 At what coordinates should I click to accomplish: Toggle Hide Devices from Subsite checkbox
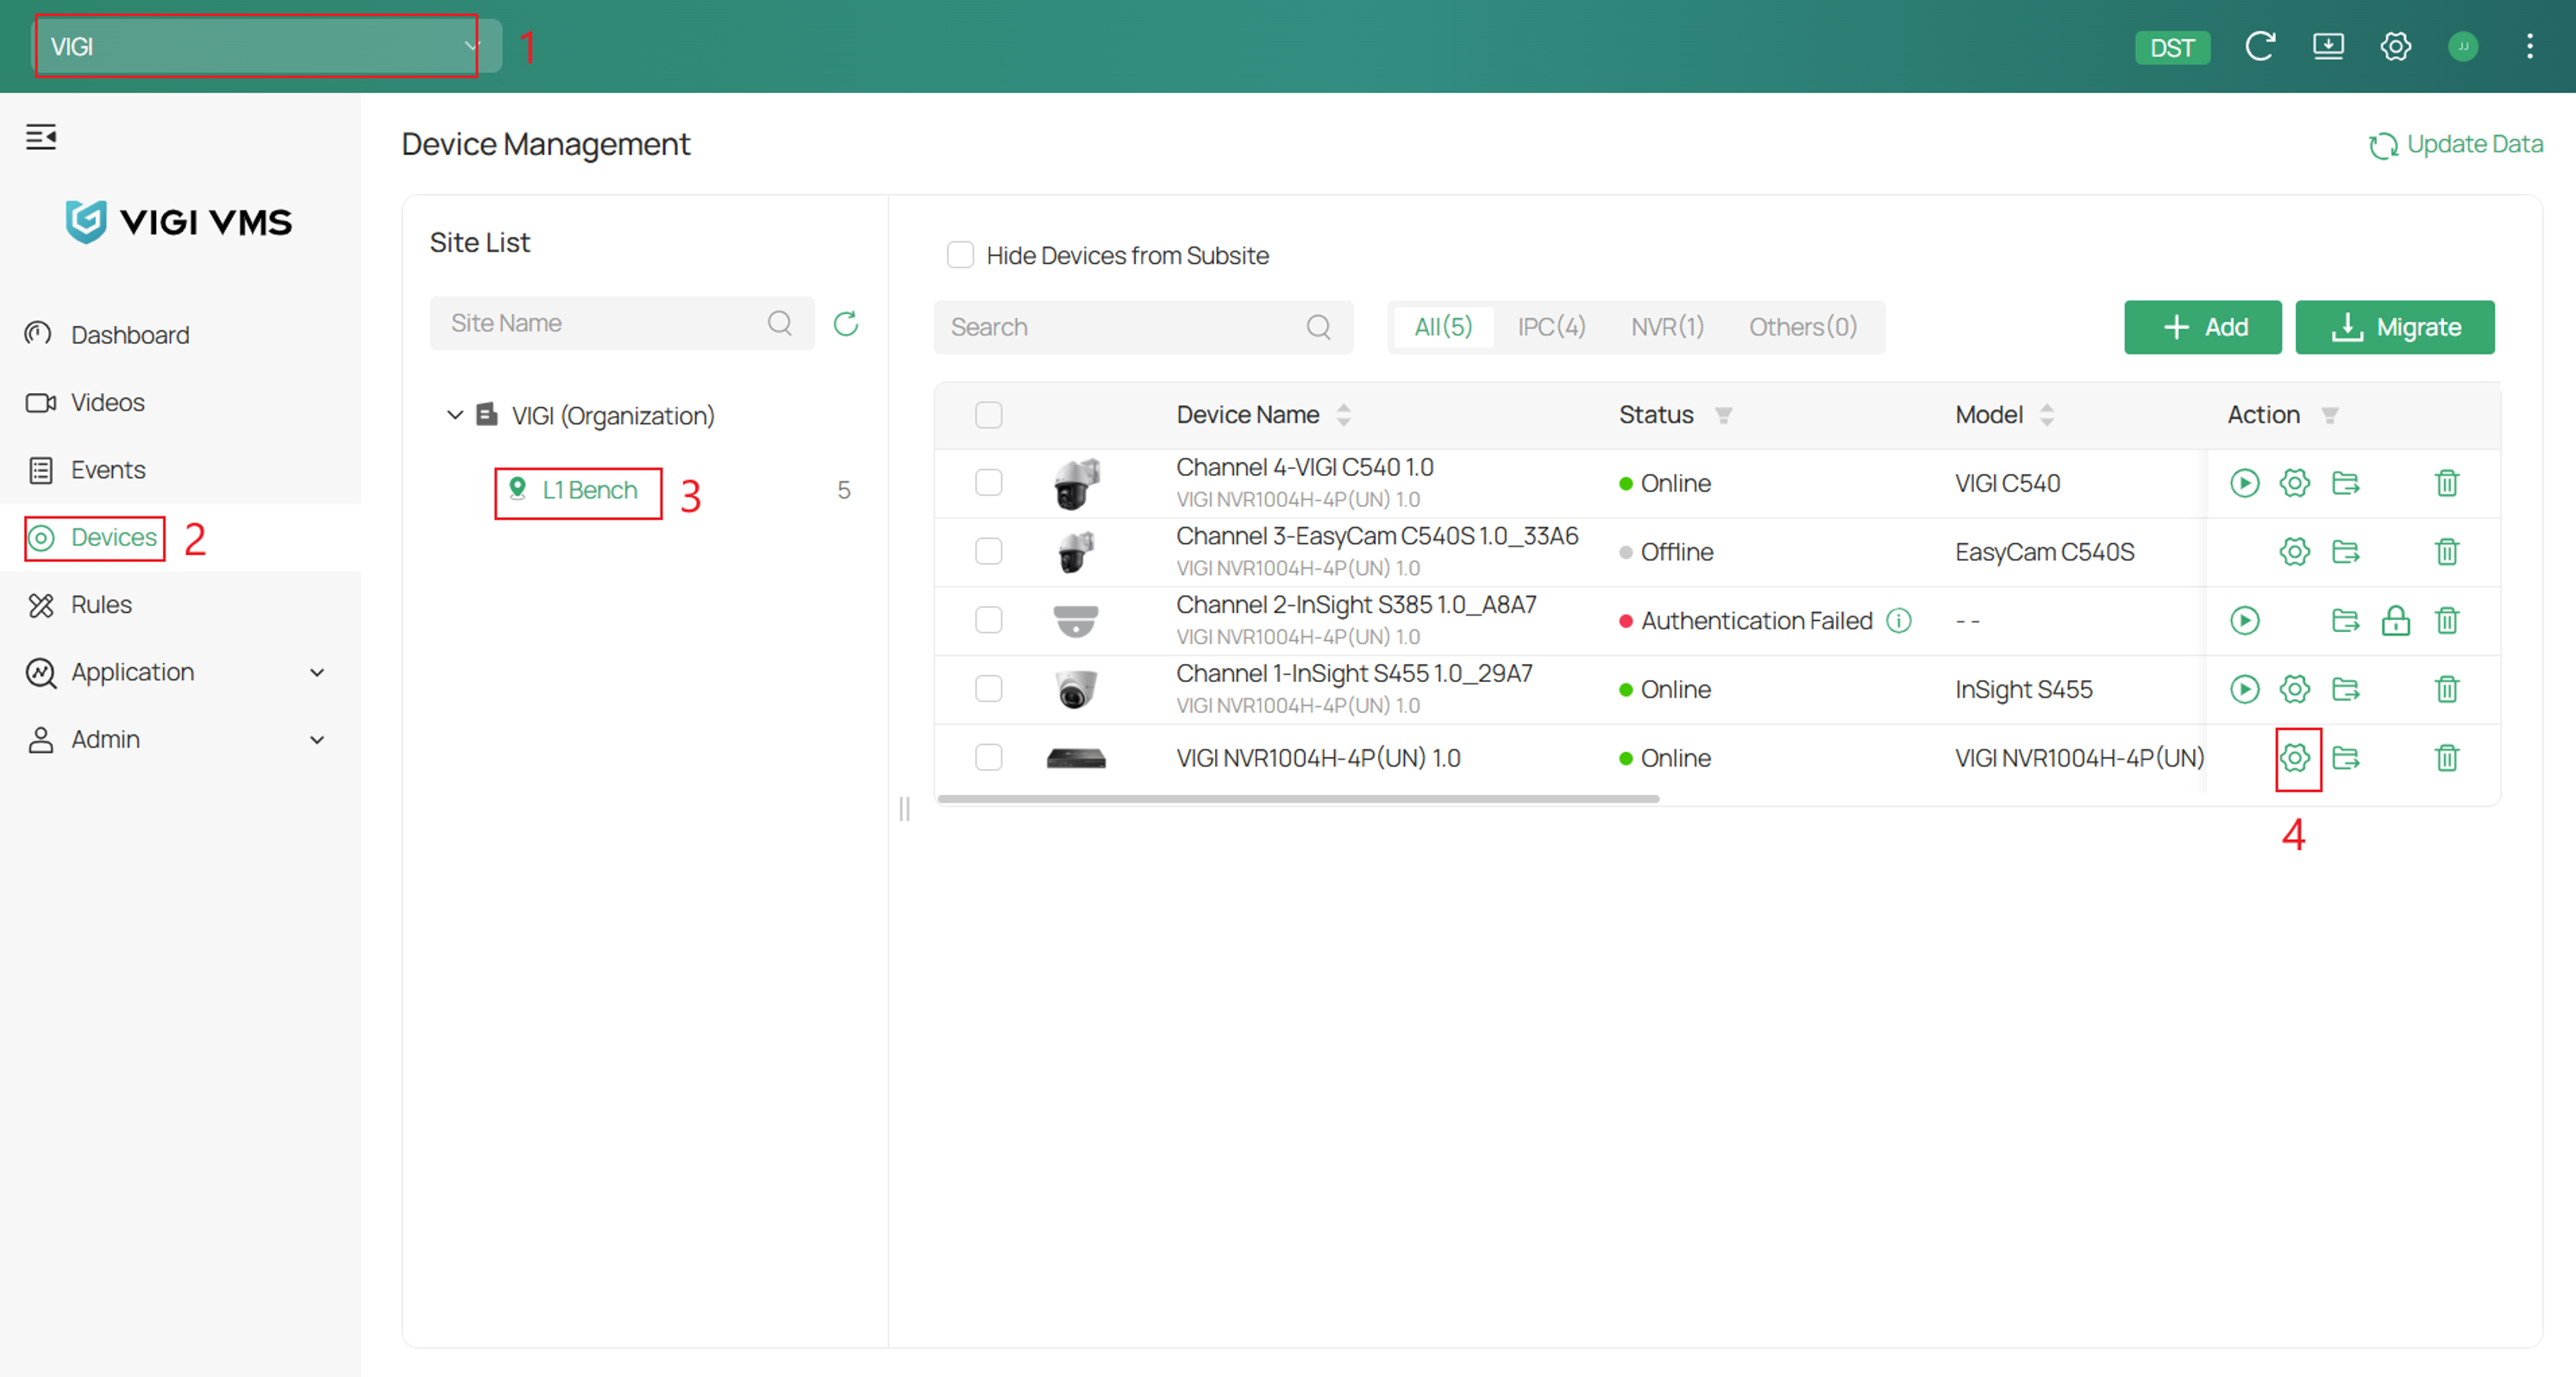[x=960, y=255]
